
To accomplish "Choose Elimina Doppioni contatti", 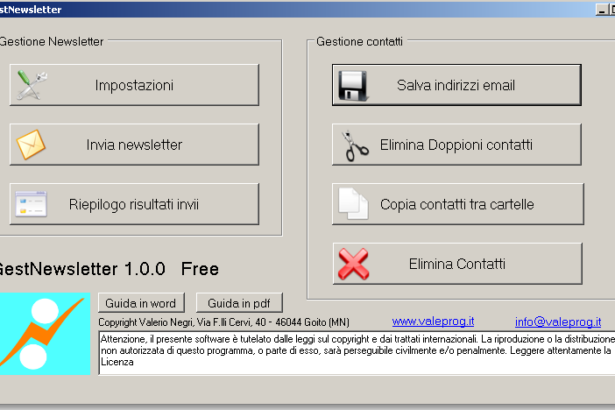I will (457, 144).
